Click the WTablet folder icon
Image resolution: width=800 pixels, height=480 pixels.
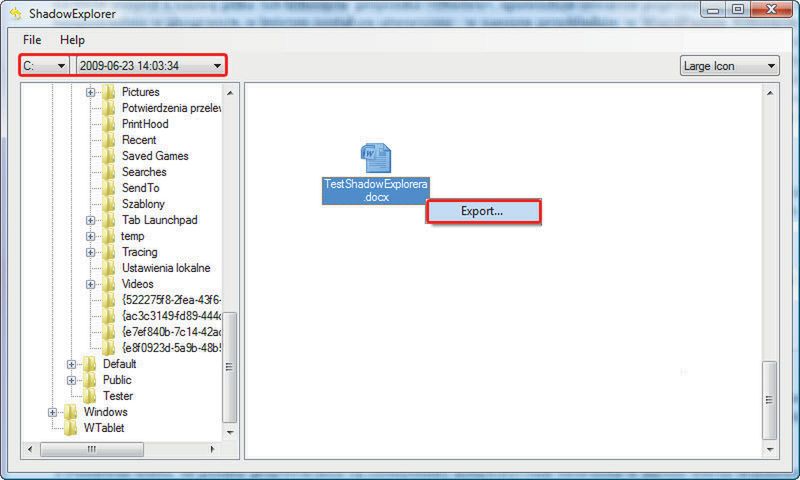70,428
